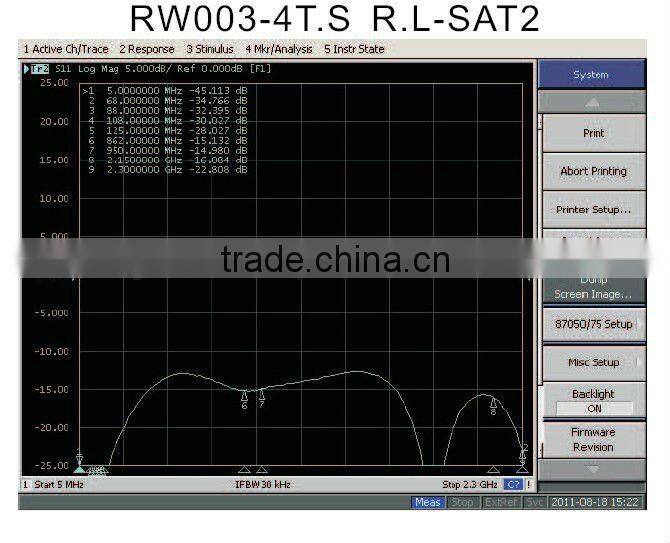Click the C? correction status indicator
Image resolution: width=670 pixels, height=543 pixels.
click(513, 484)
